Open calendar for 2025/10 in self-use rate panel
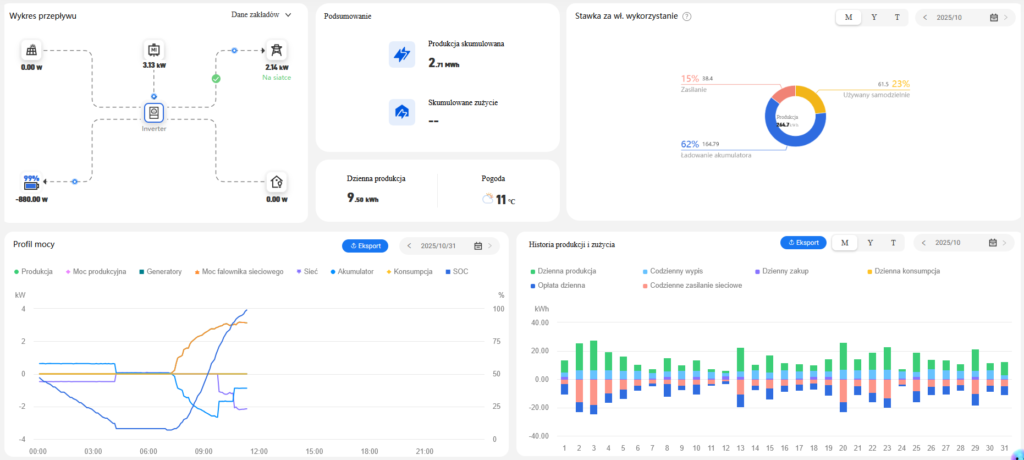 click(993, 17)
